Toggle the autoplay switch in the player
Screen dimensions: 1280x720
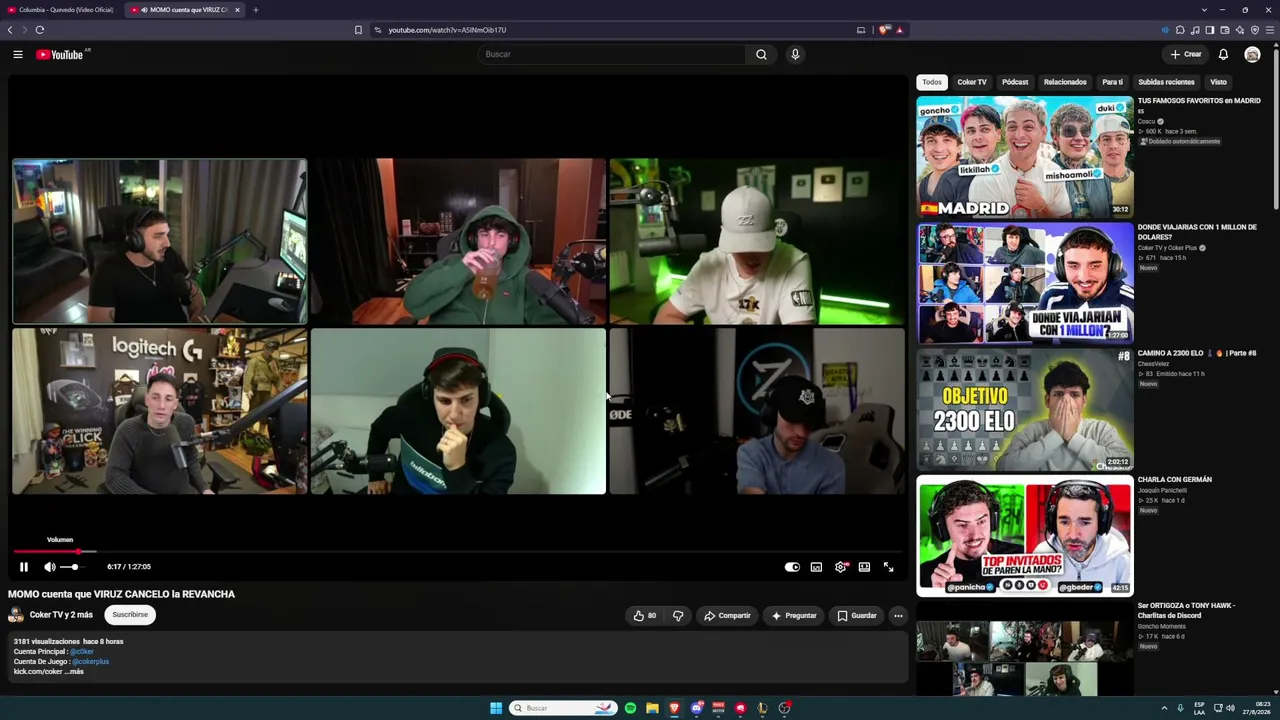(792, 567)
